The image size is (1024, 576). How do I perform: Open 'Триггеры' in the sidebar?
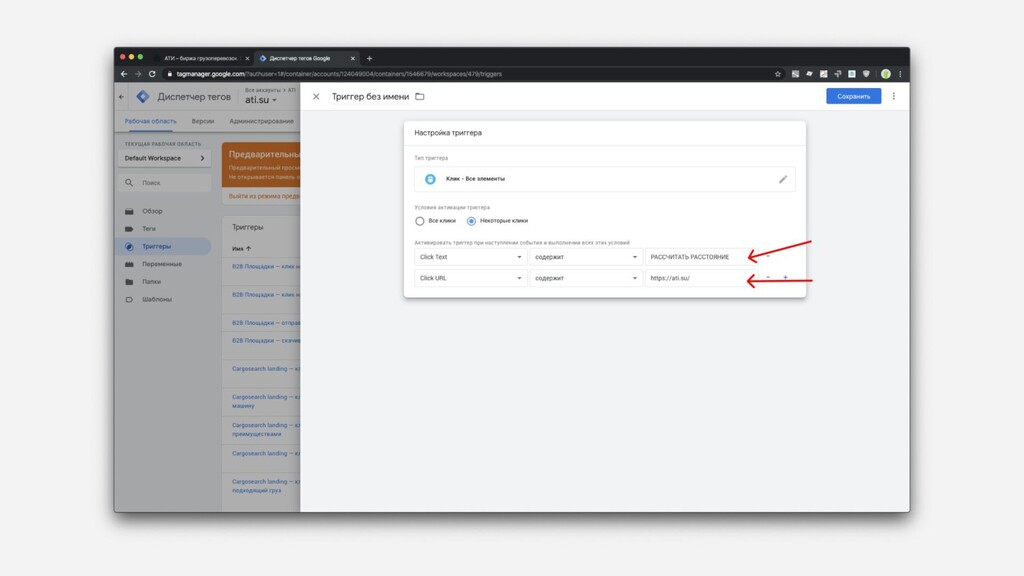[x=156, y=246]
